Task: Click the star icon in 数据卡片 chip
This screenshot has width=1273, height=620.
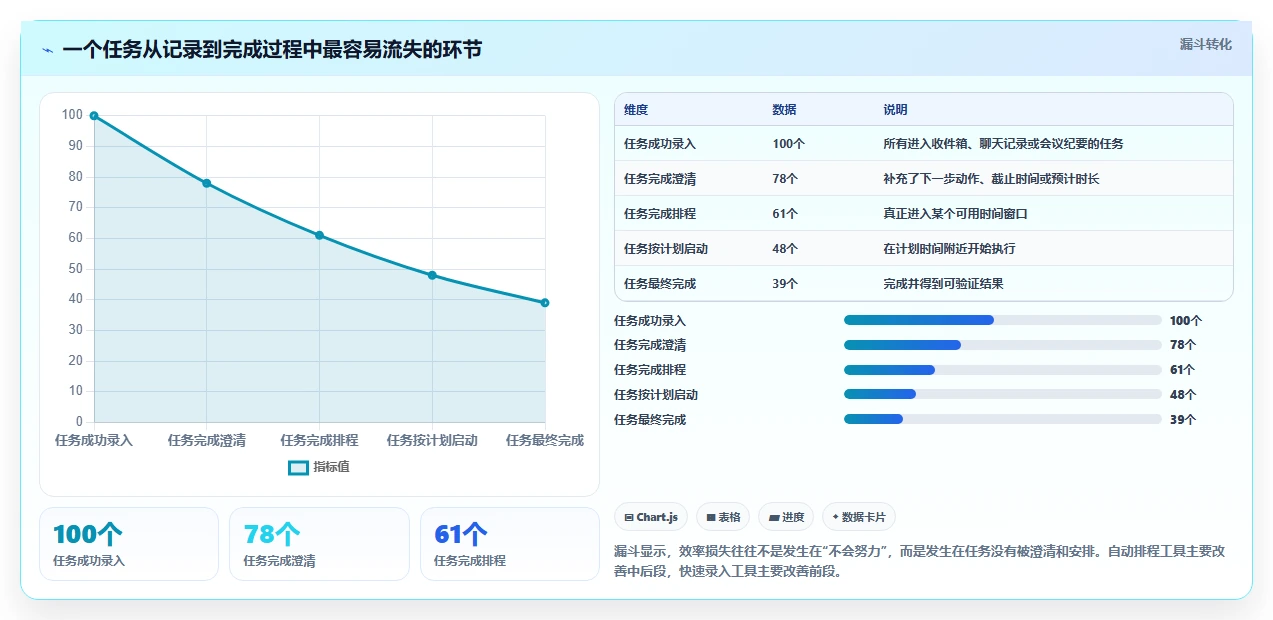Action: [835, 517]
